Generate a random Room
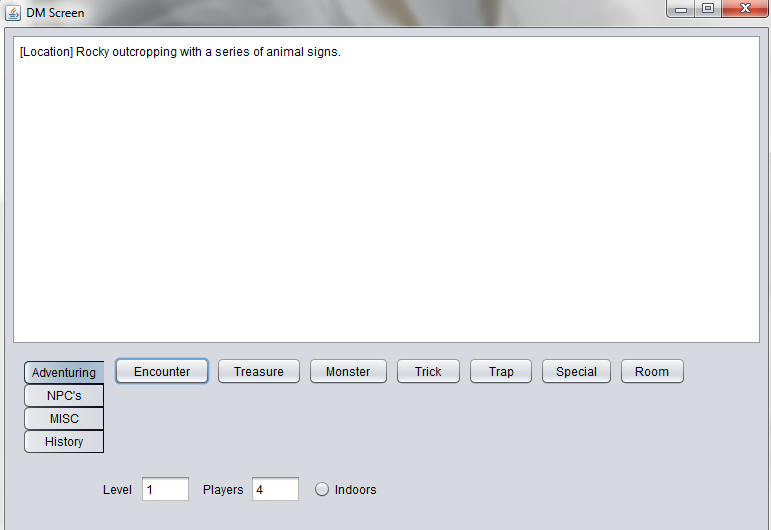The image size is (771, 530). point(652,371)
